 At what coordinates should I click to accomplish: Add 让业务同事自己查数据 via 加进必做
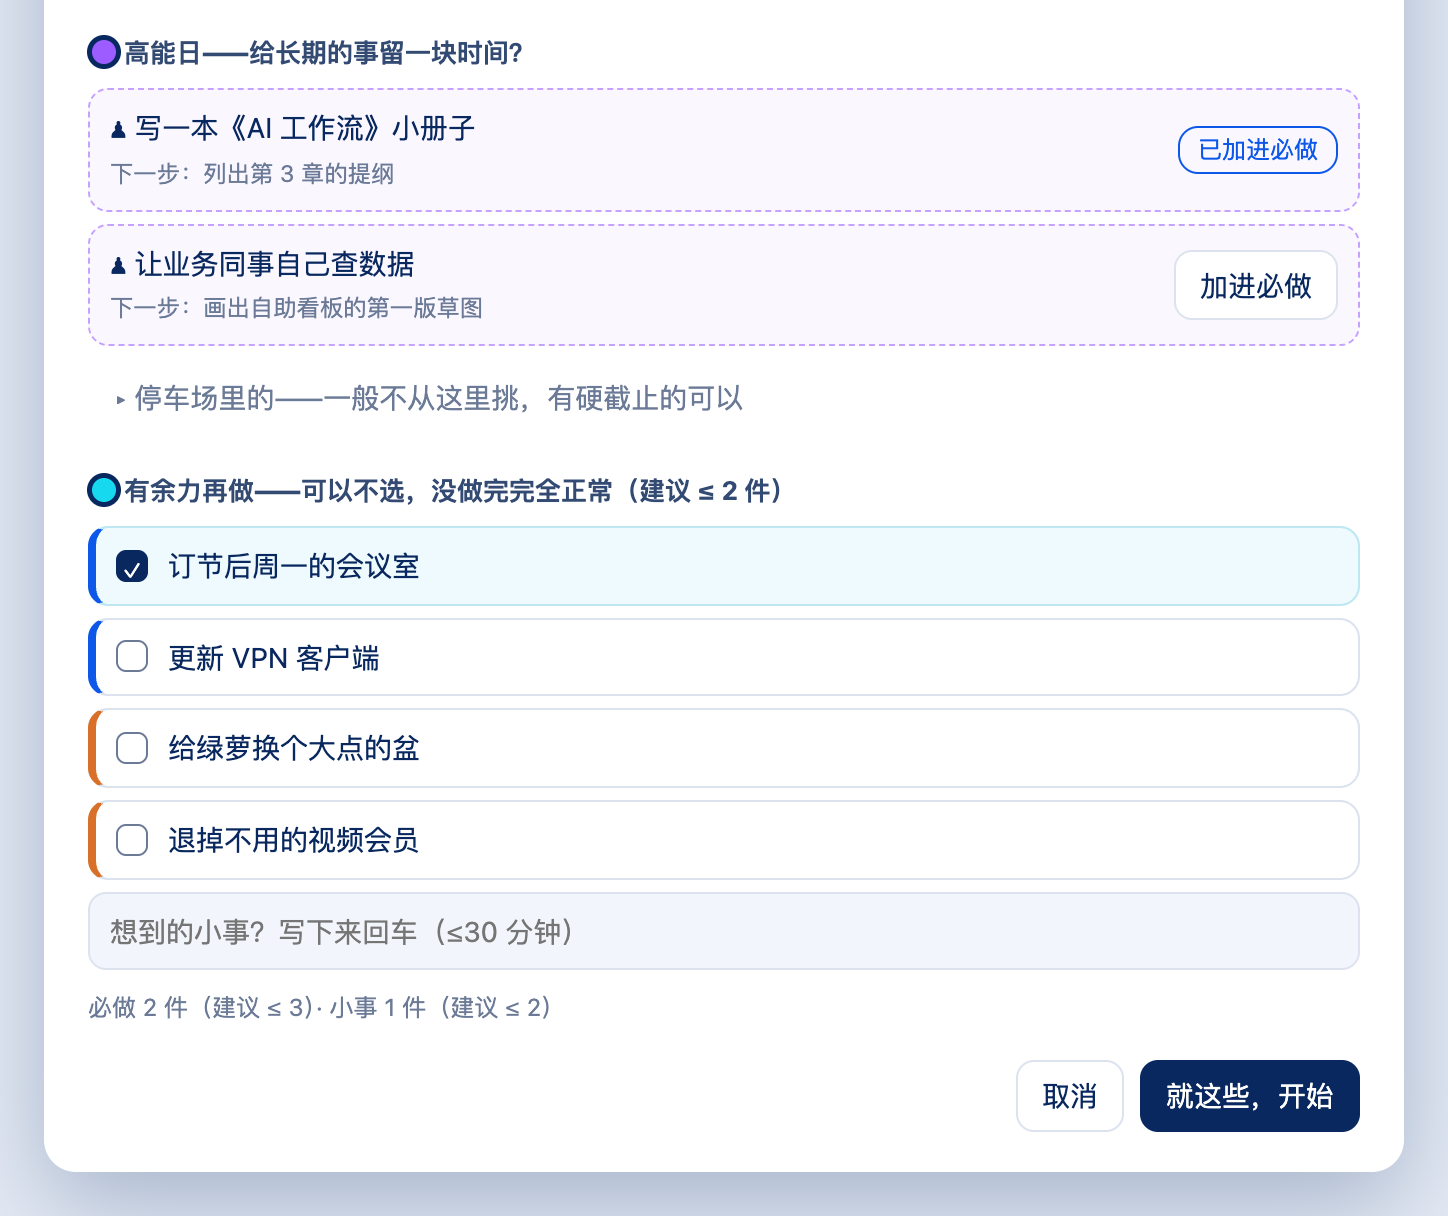click(1255, 285)
